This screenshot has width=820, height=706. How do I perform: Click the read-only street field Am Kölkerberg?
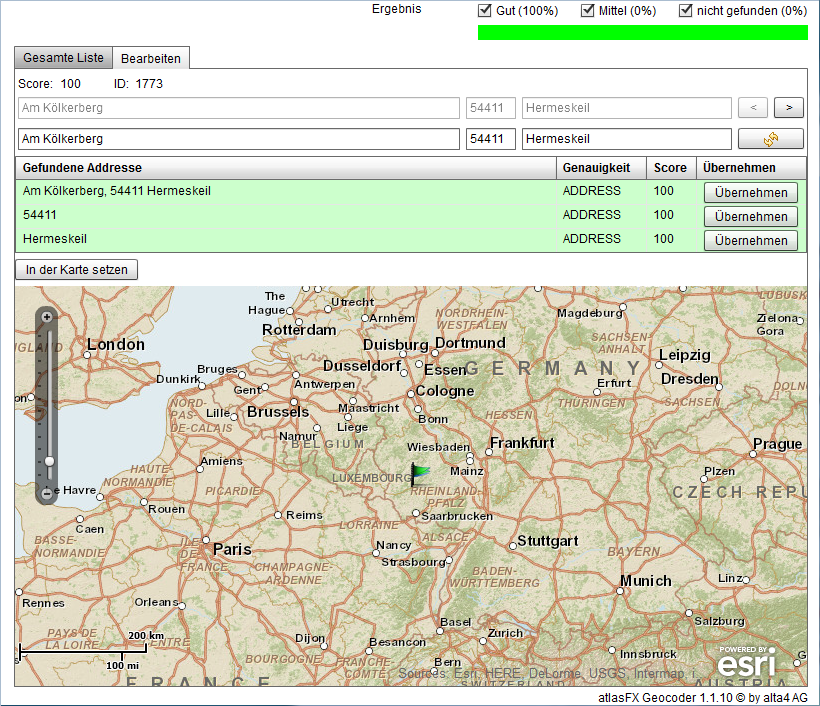coord(239,108)
